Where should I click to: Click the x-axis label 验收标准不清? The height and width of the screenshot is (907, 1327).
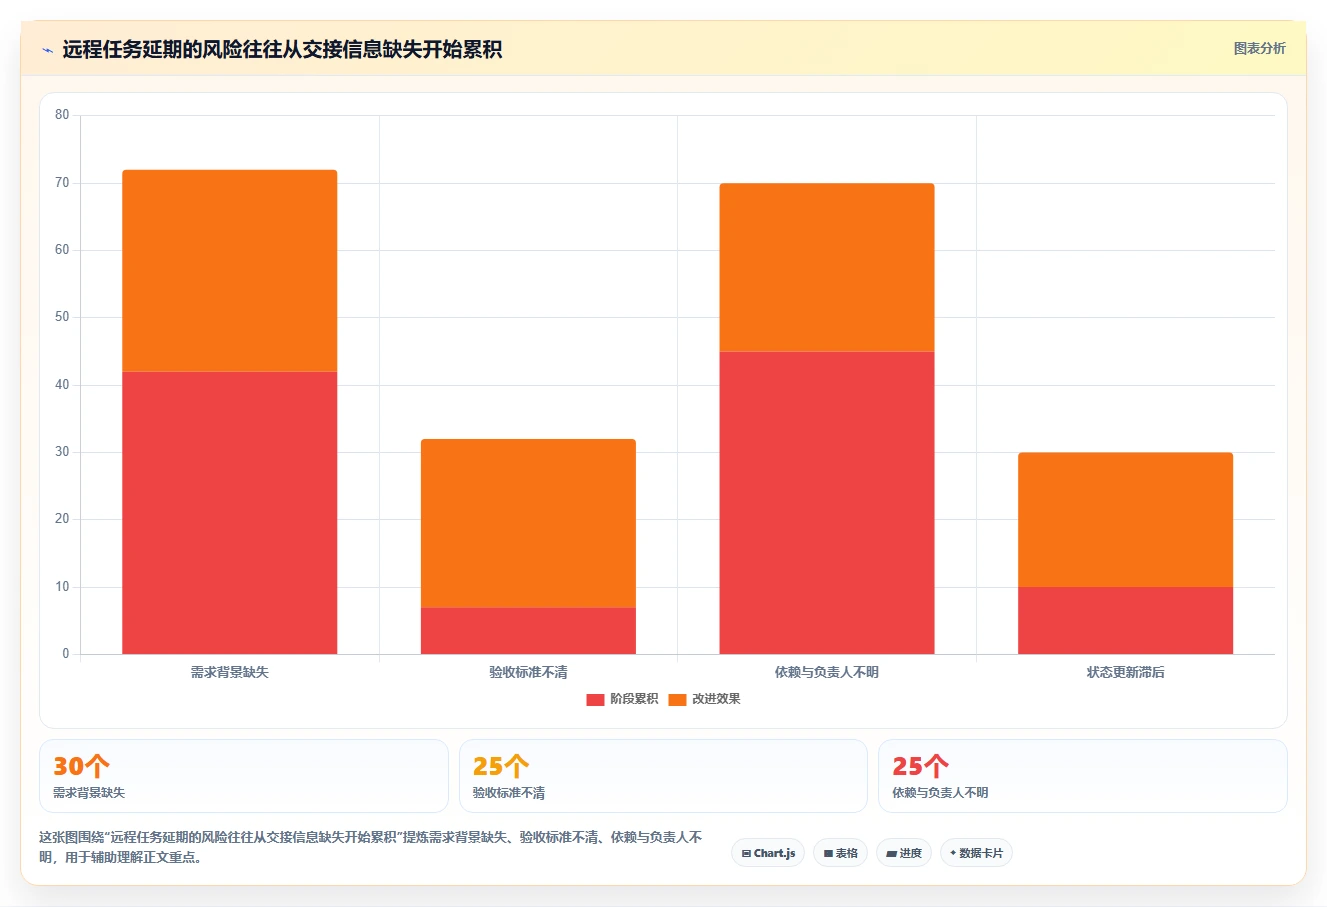[x=528, y=672]
